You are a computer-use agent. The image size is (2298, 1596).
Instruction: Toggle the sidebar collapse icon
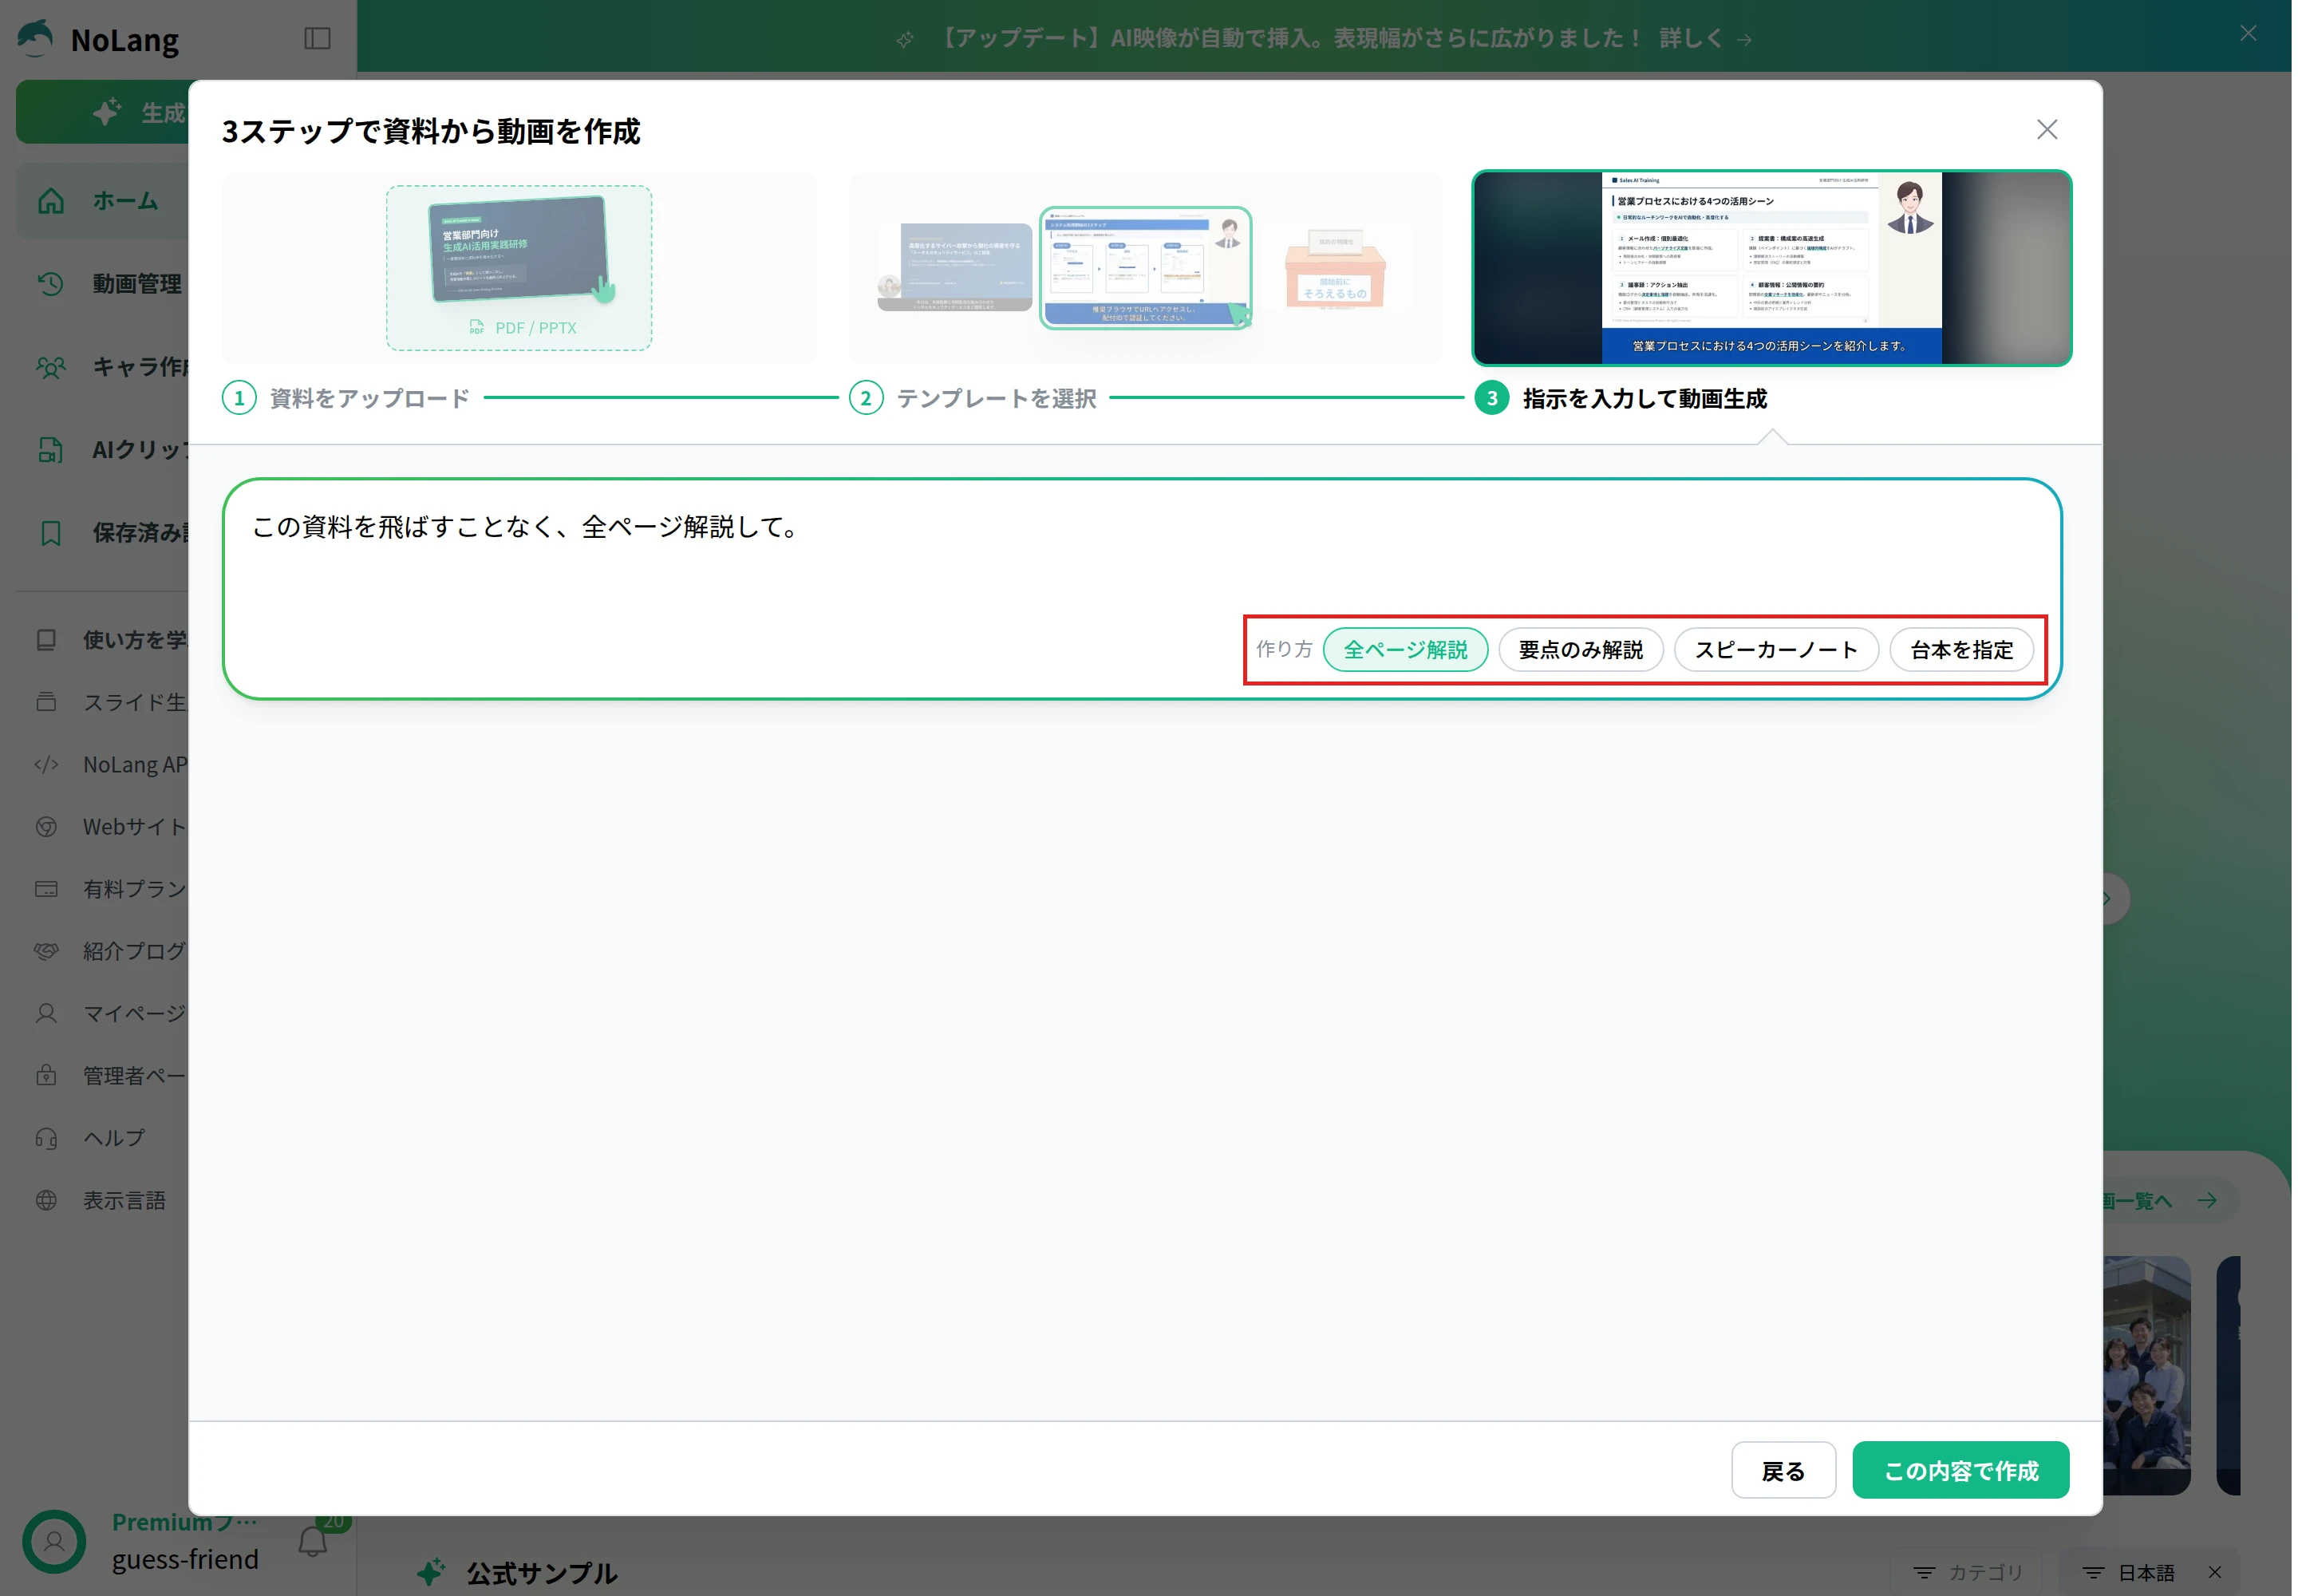click(x=317, y=39)
